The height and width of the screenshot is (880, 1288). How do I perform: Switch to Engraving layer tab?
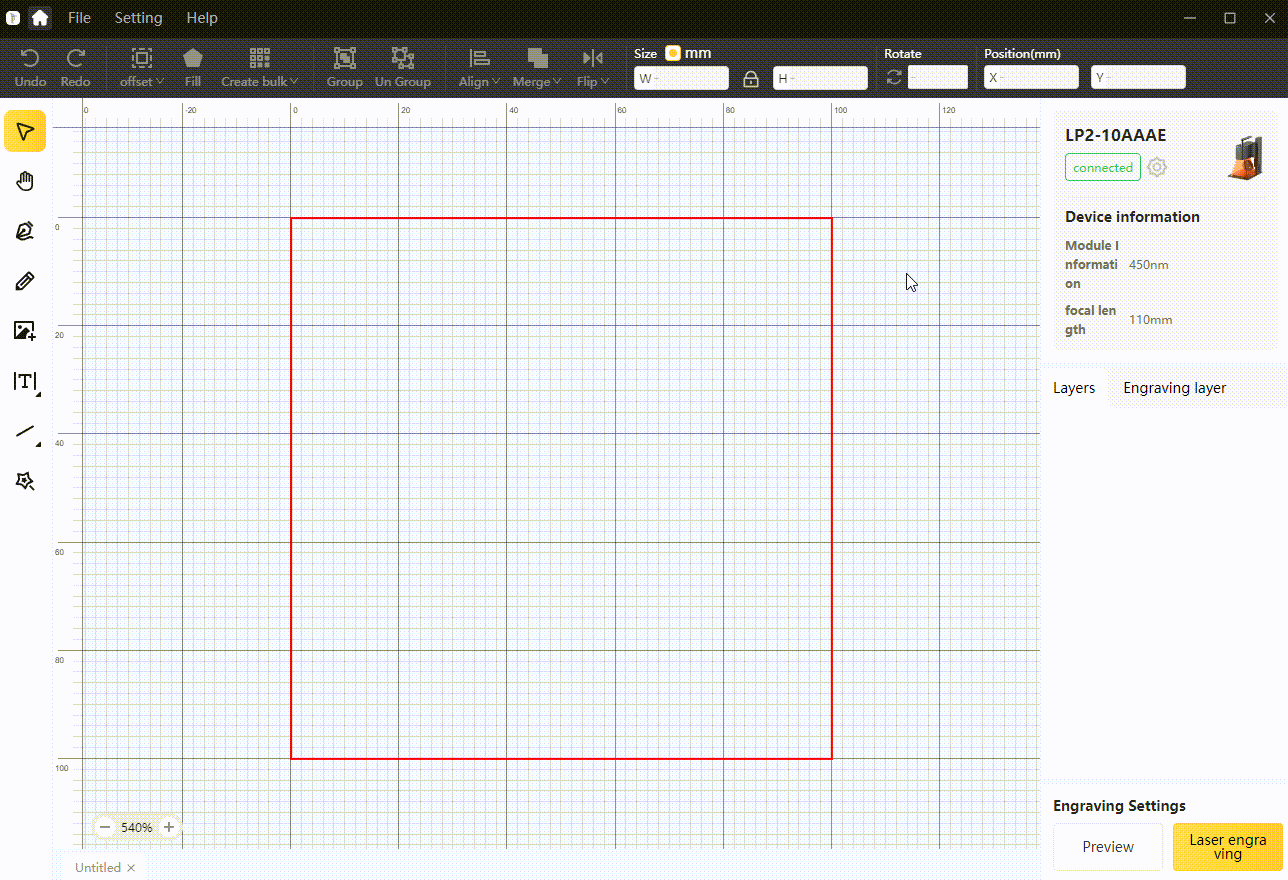(x=1174, y=388)
